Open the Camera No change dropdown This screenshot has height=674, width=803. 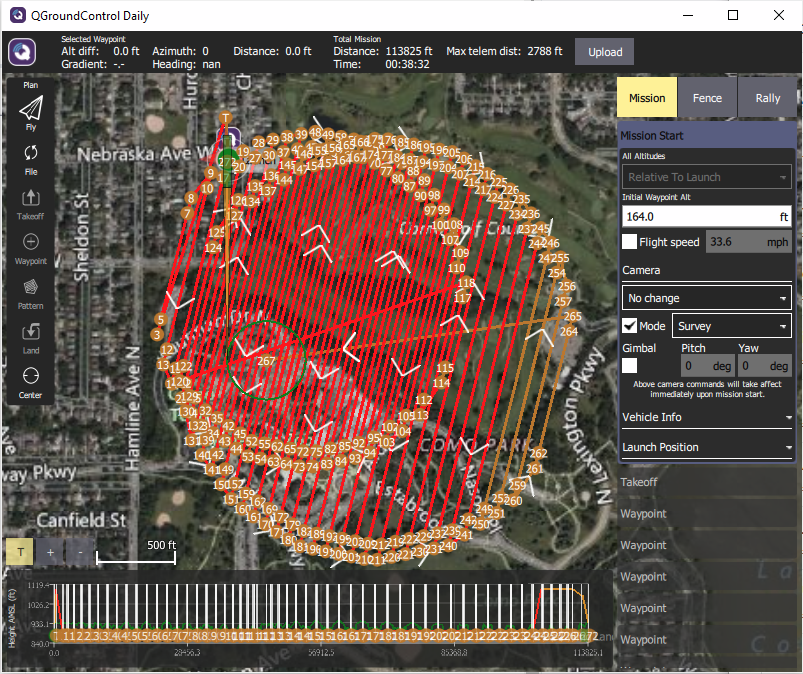(x=707, y=298)
